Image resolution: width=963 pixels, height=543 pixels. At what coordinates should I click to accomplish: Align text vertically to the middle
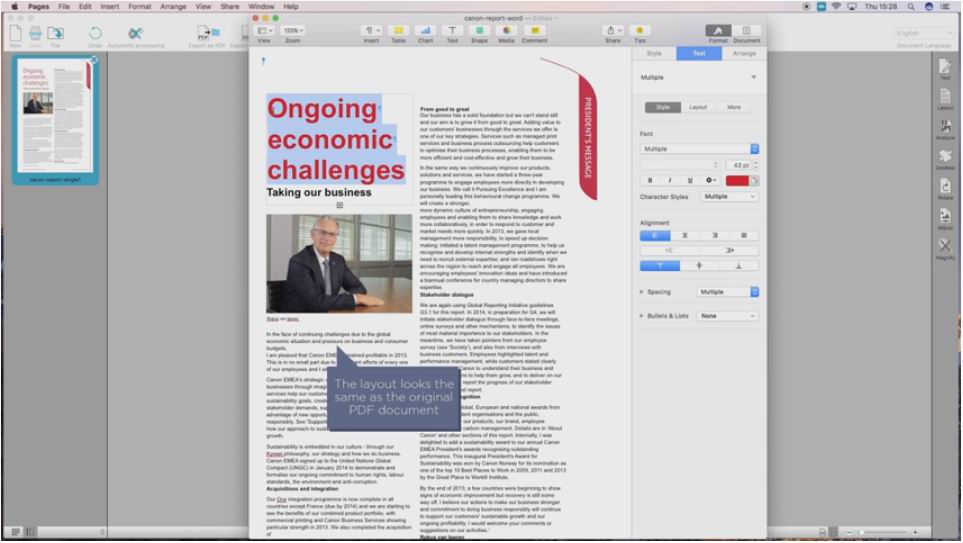699,265
